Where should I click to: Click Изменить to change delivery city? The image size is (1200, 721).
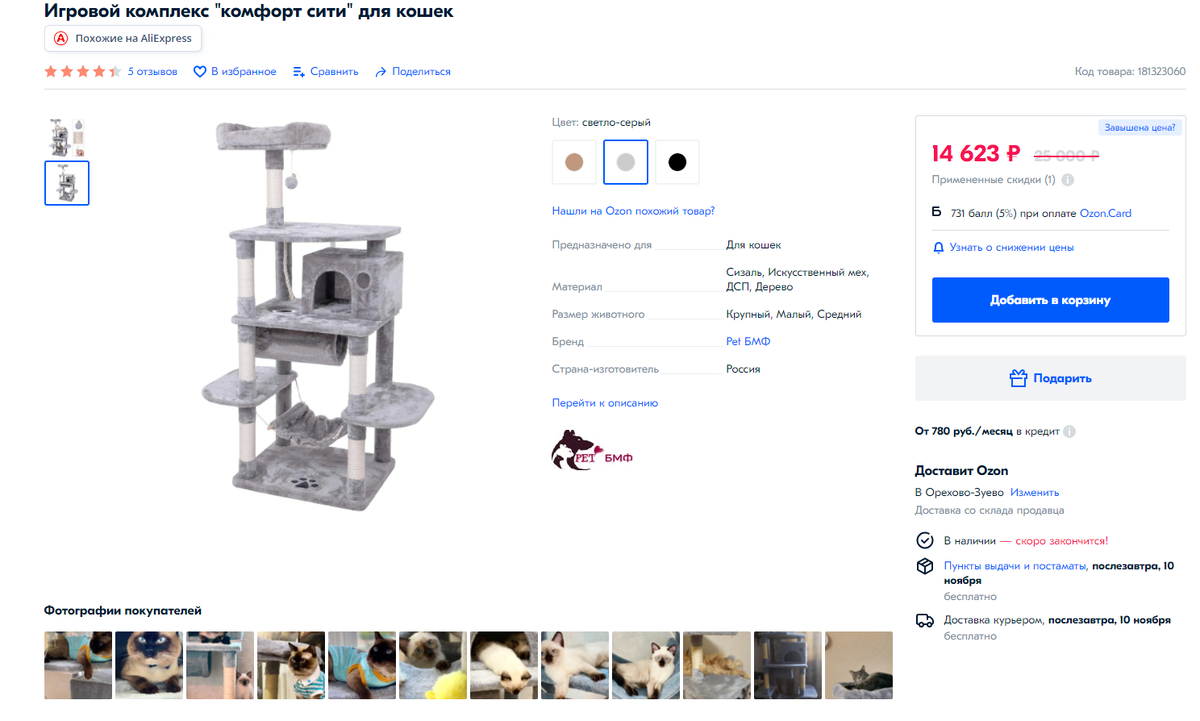tap(1034, 492)
